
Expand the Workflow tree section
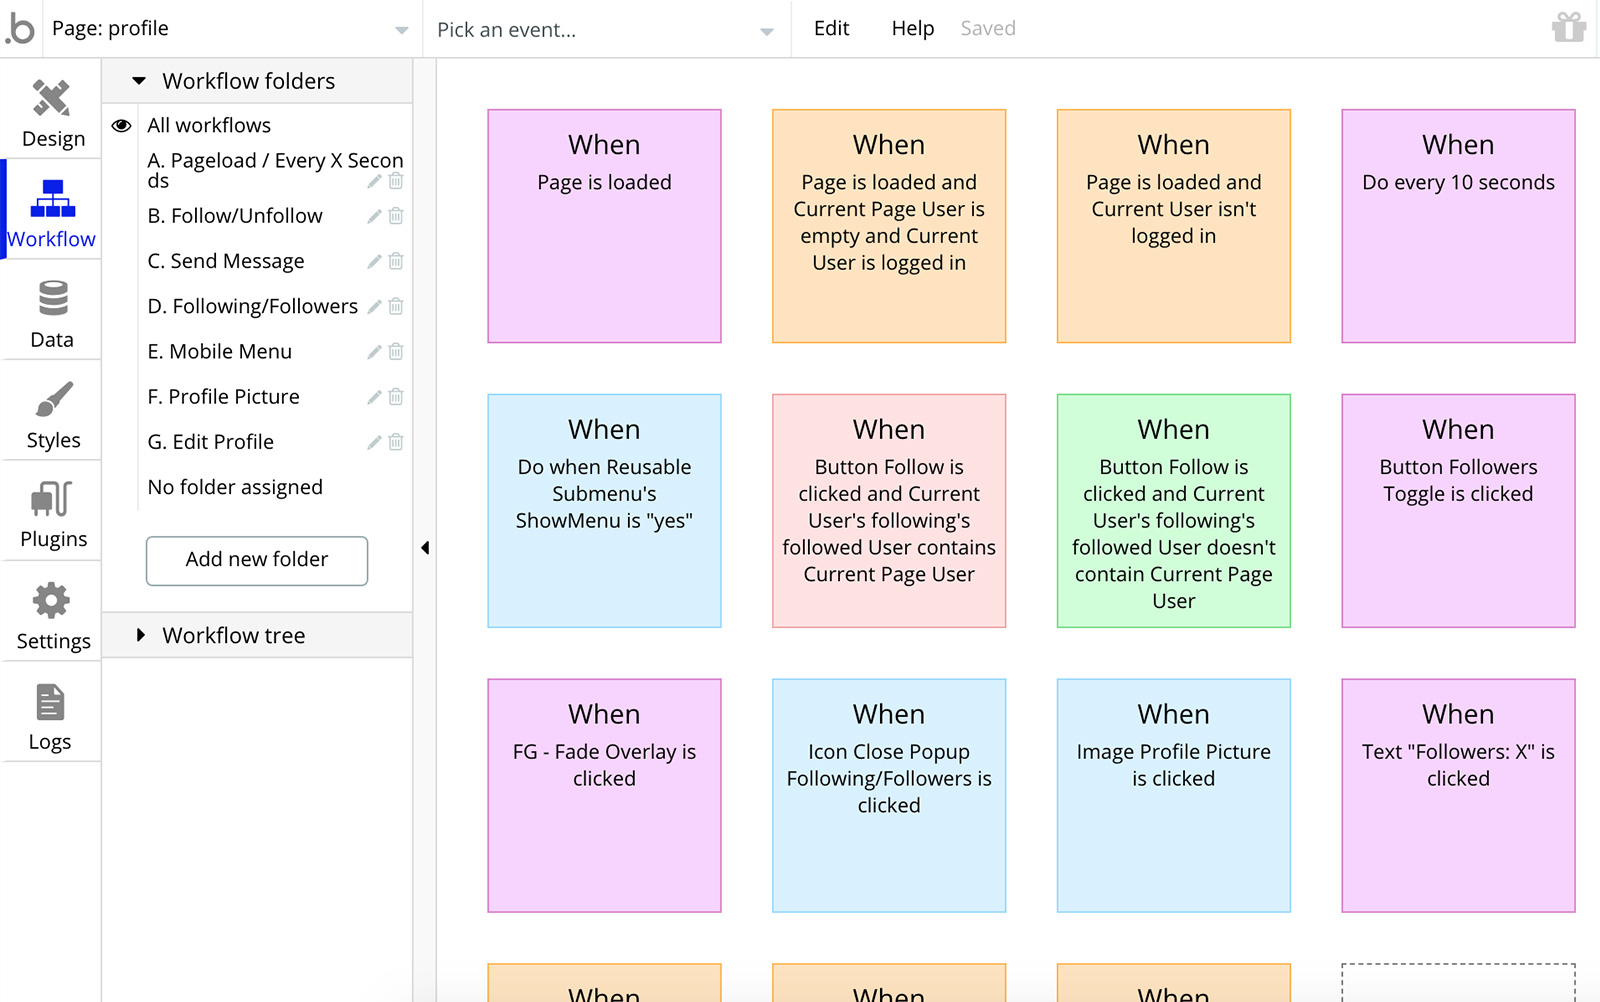141,635
